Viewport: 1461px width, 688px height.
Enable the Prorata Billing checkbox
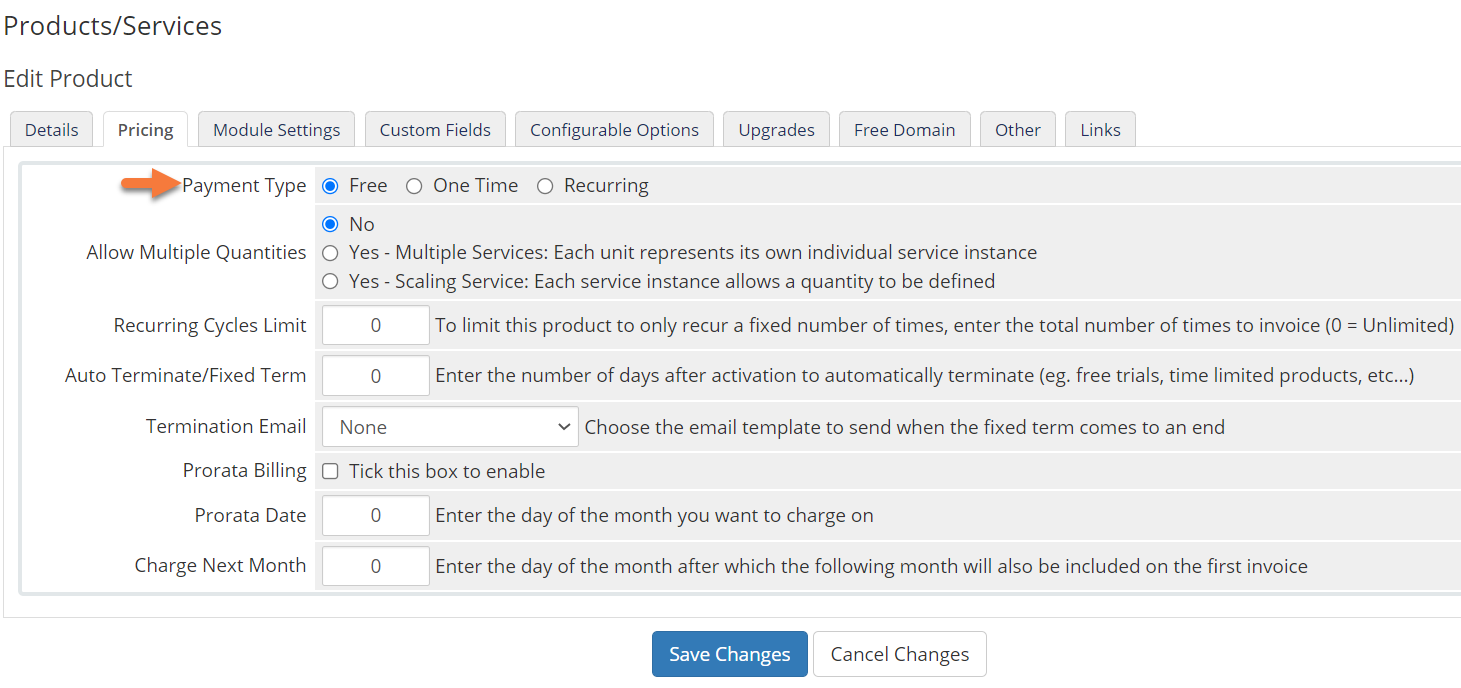(x=331, y=471)
